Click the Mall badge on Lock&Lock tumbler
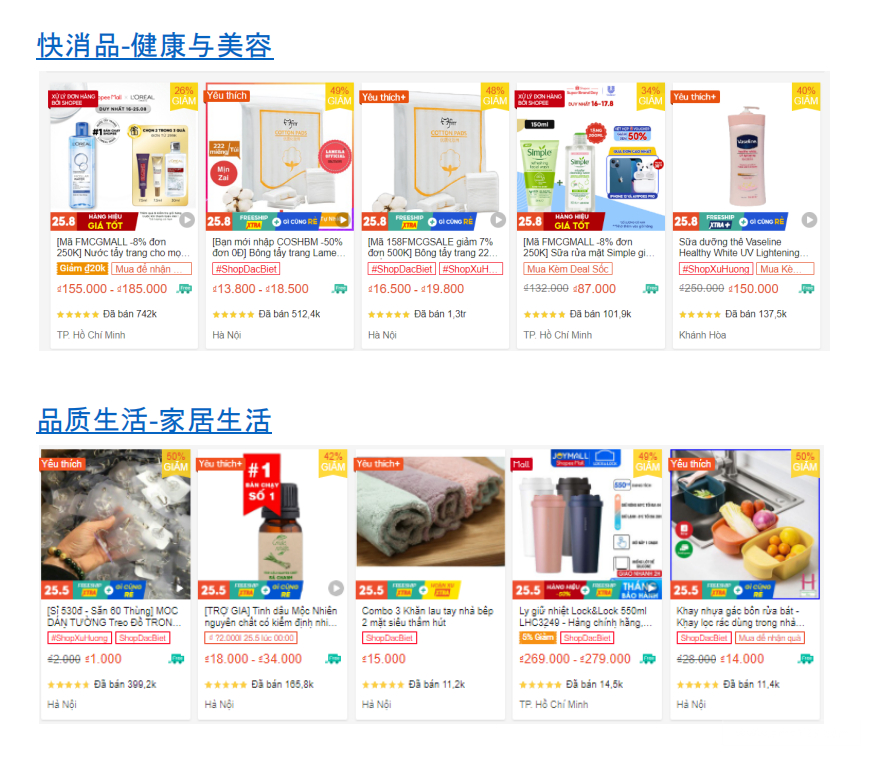 pos(521,465)
